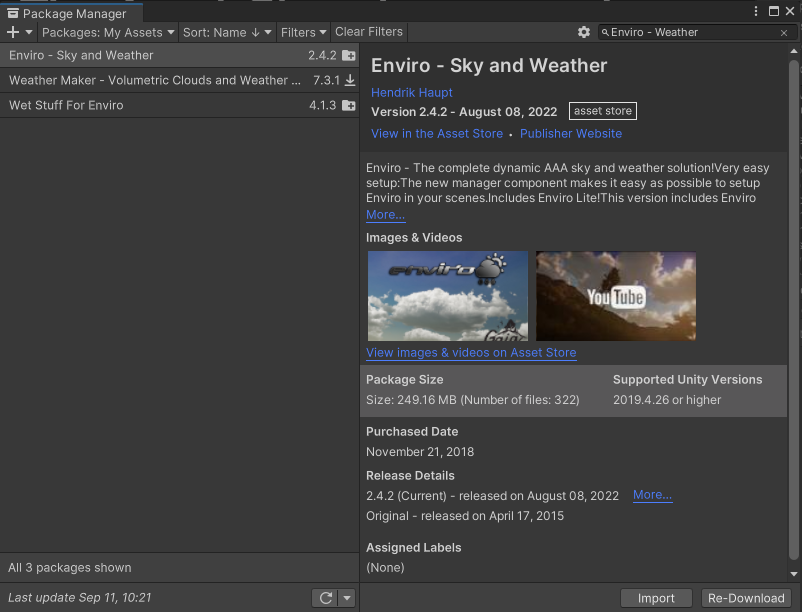Screen dimensions: 802x612
Task: Click the Enviro - Sky and Weather title heading
Action: pyautogui.click(x=489, y=65)
